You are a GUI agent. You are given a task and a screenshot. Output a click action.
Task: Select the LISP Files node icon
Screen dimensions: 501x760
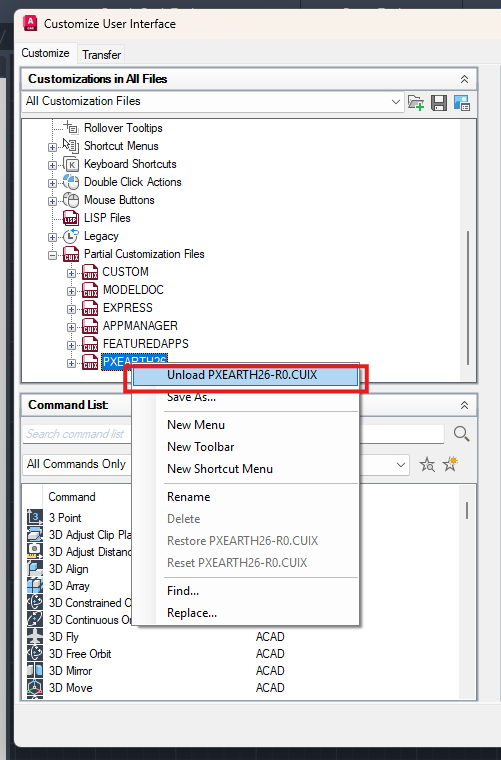pos(71,218)
